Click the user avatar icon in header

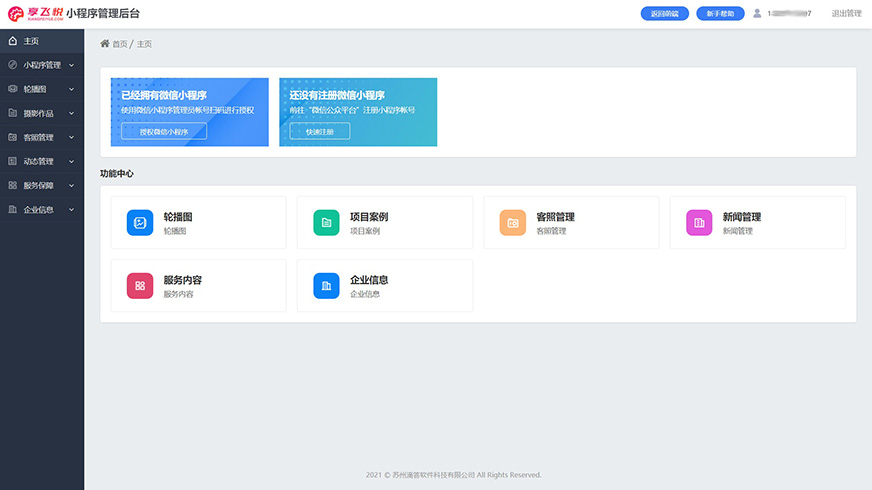(757, 14)
